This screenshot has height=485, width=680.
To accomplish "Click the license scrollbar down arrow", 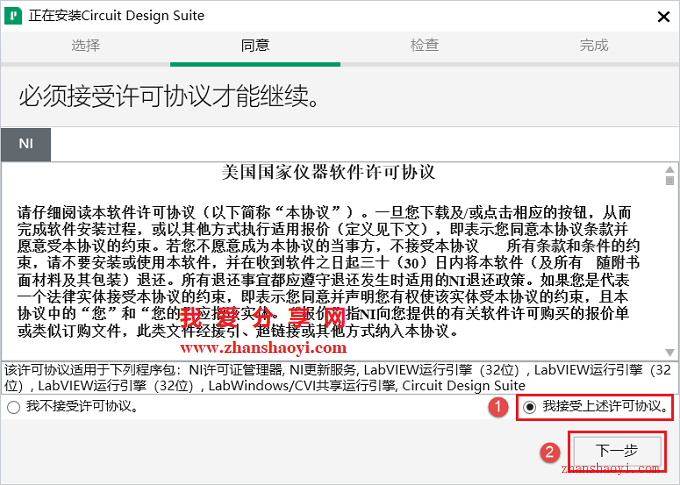I will click(670, 353).
